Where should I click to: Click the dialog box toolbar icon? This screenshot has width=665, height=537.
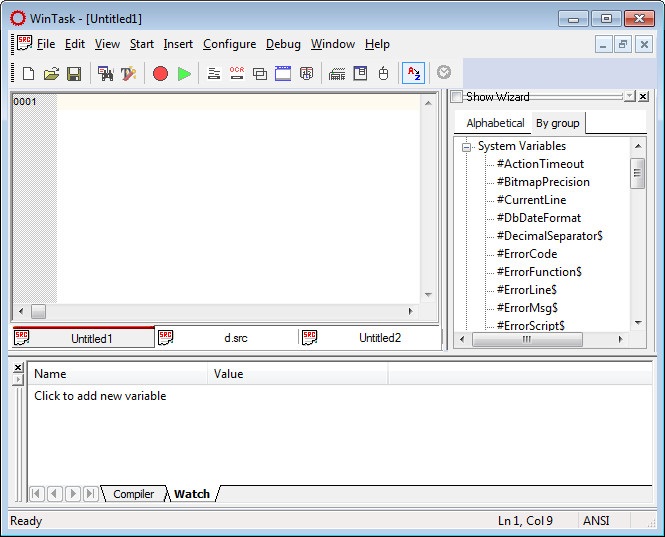[360, 73]
